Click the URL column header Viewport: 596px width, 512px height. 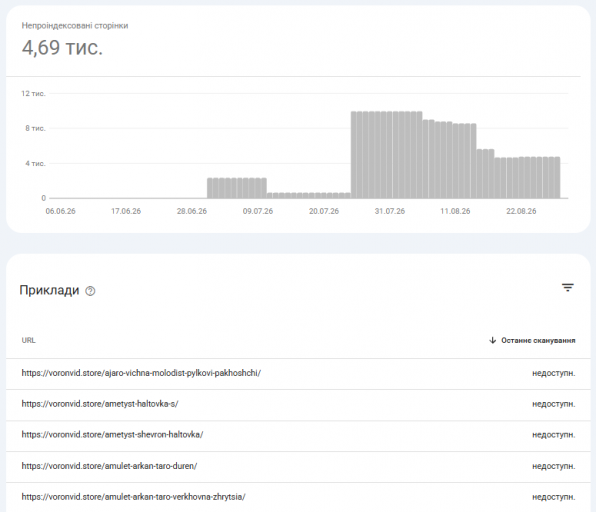(x=29, y=340)
